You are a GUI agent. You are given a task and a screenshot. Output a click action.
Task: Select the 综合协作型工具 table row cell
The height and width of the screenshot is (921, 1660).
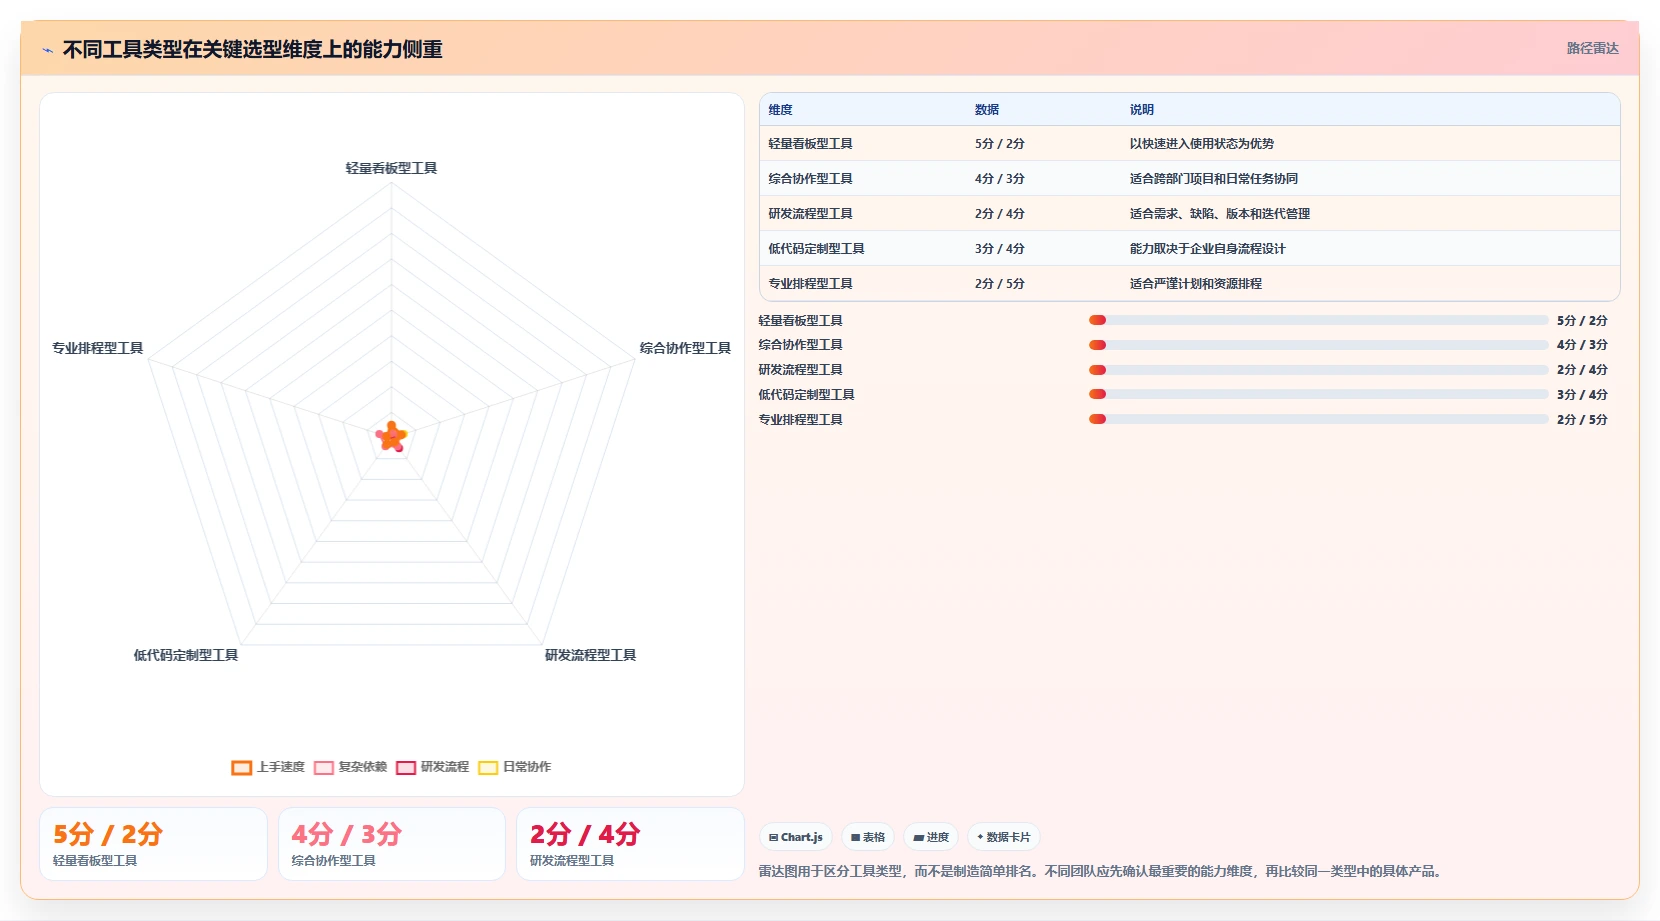810,179
